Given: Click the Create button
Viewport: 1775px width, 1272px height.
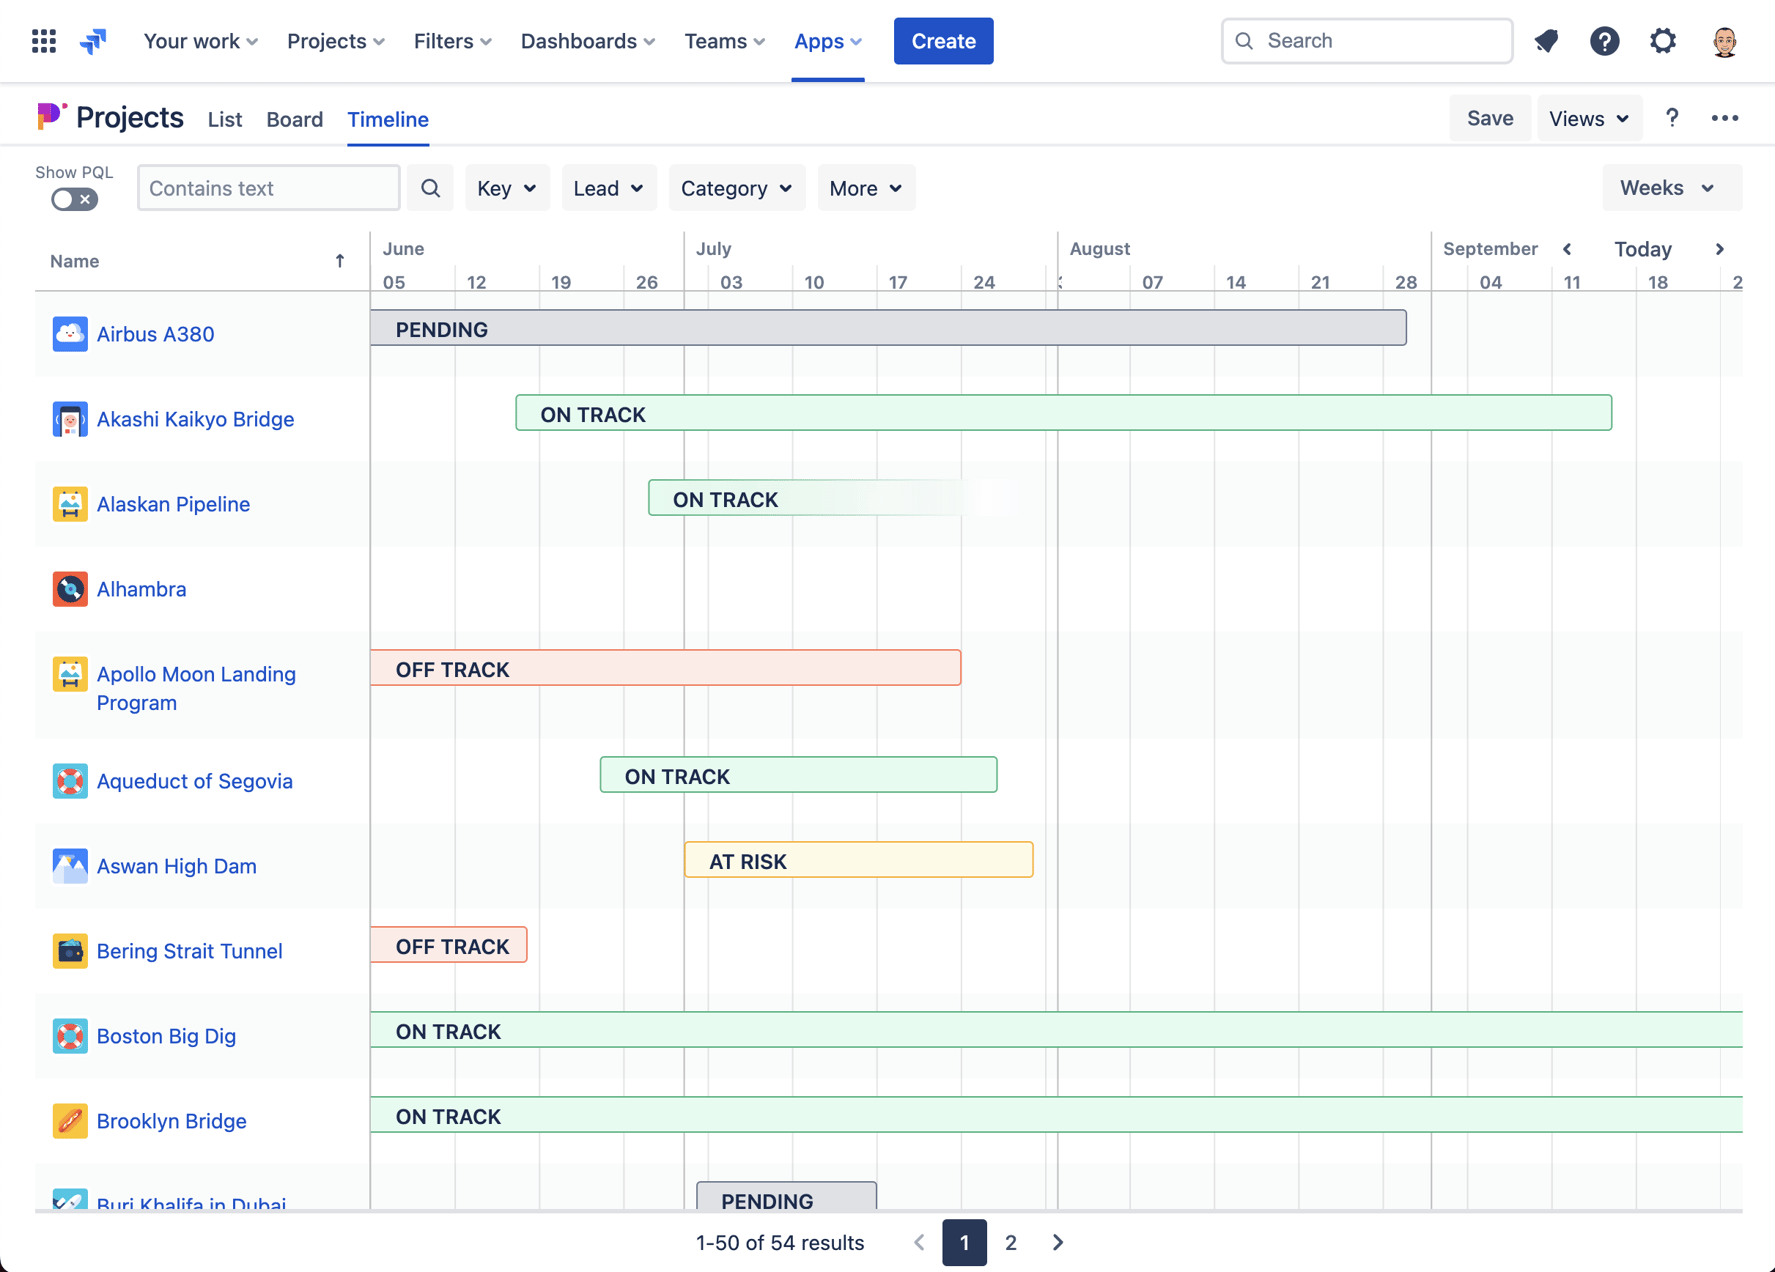Looking at the screenshot, I should pos(942,41).
